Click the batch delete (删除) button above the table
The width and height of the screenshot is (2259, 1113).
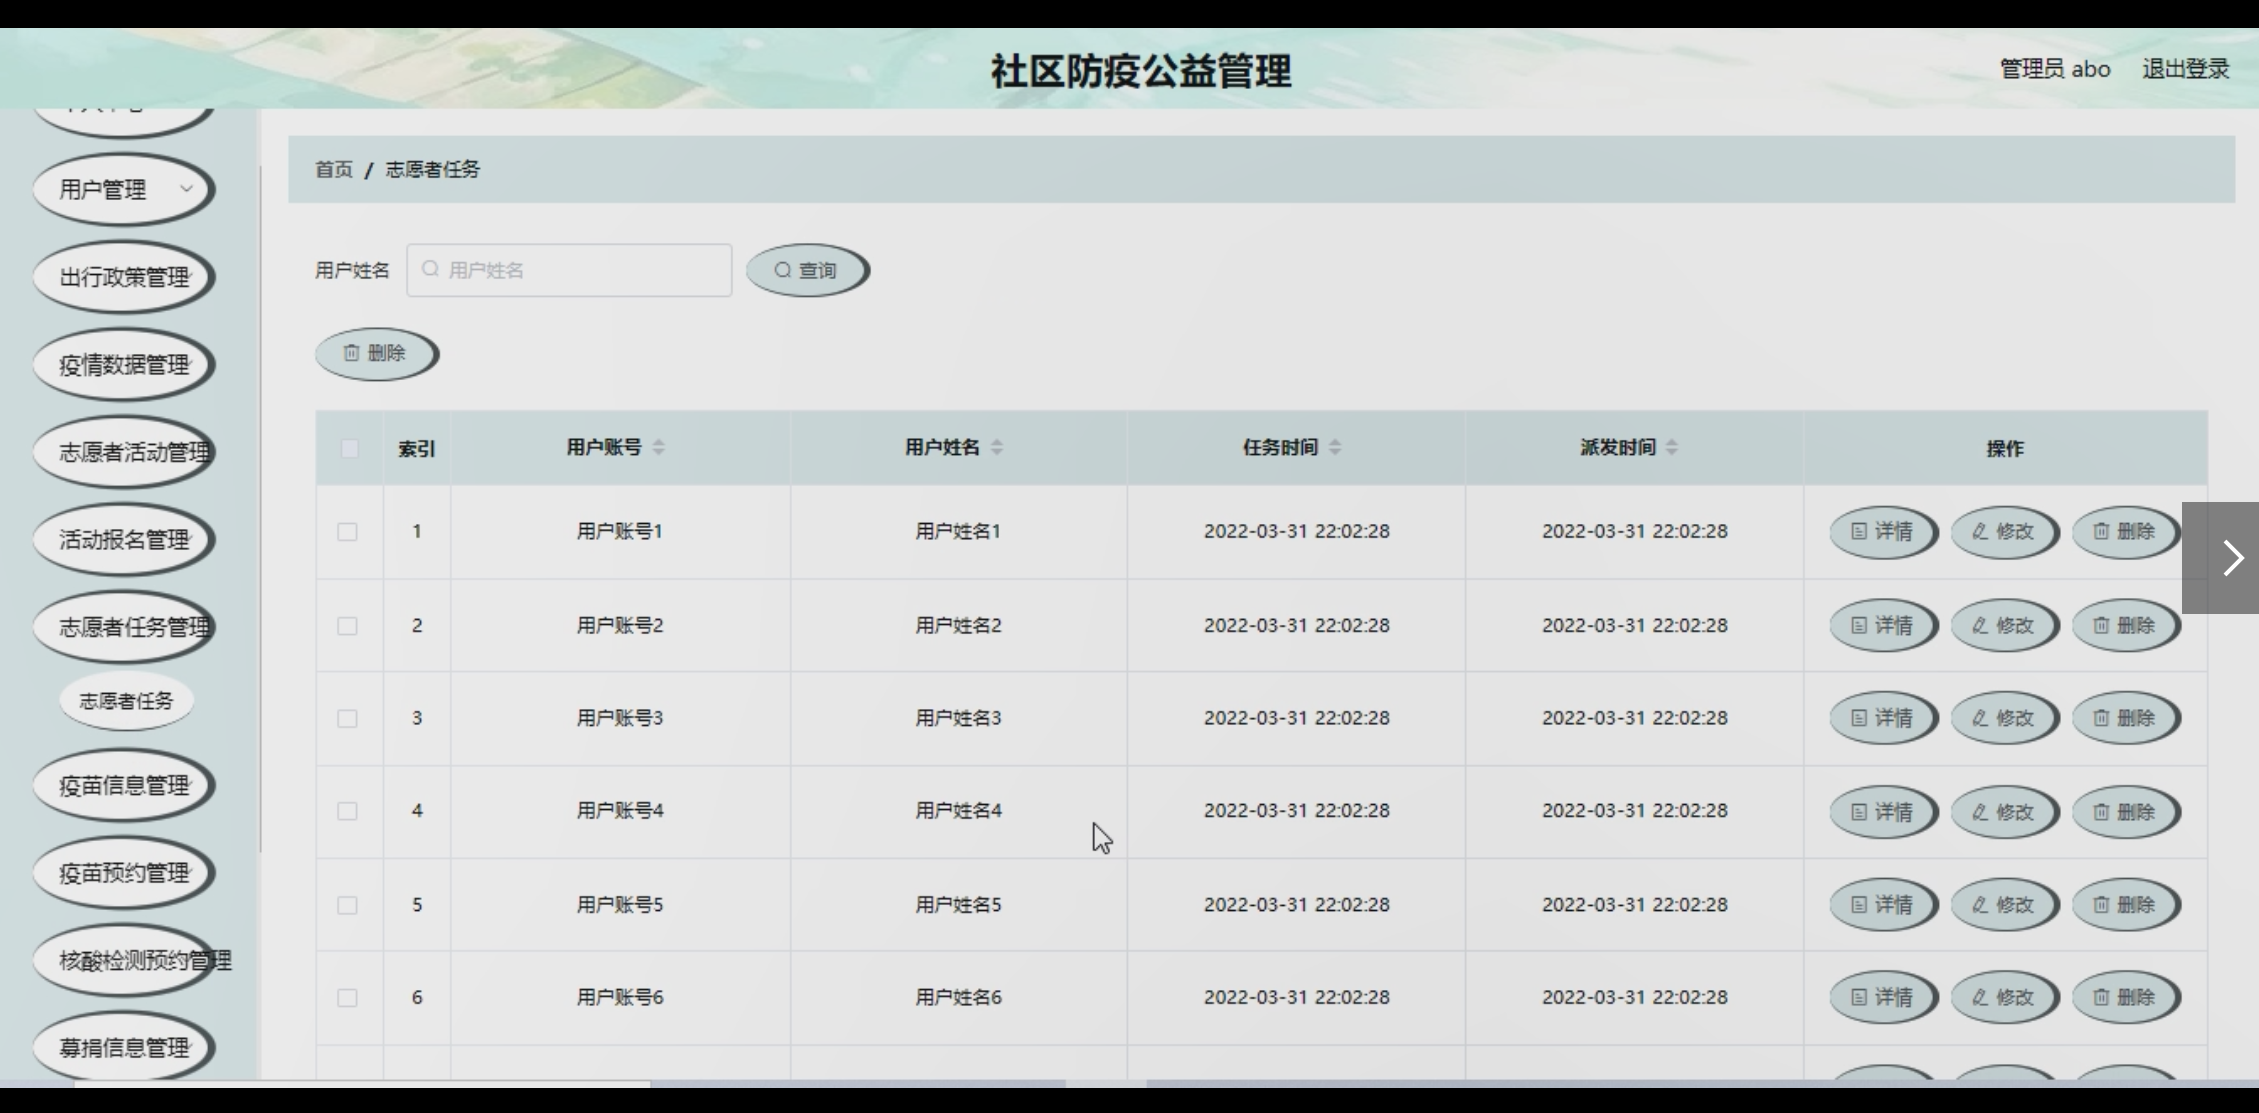[375, 353]
